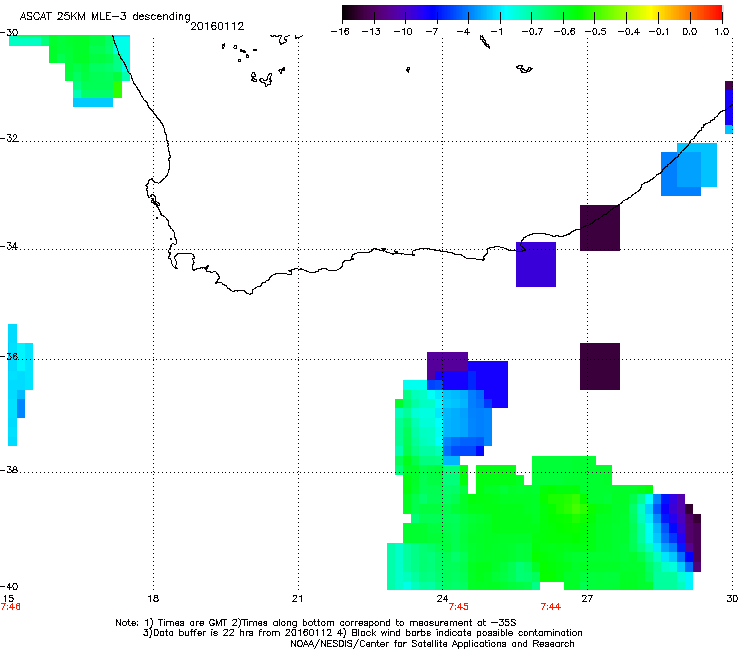This screenshot has width=740, height=650.
Task: Click the '0.0' color scale label
Action: coord(690,32)
